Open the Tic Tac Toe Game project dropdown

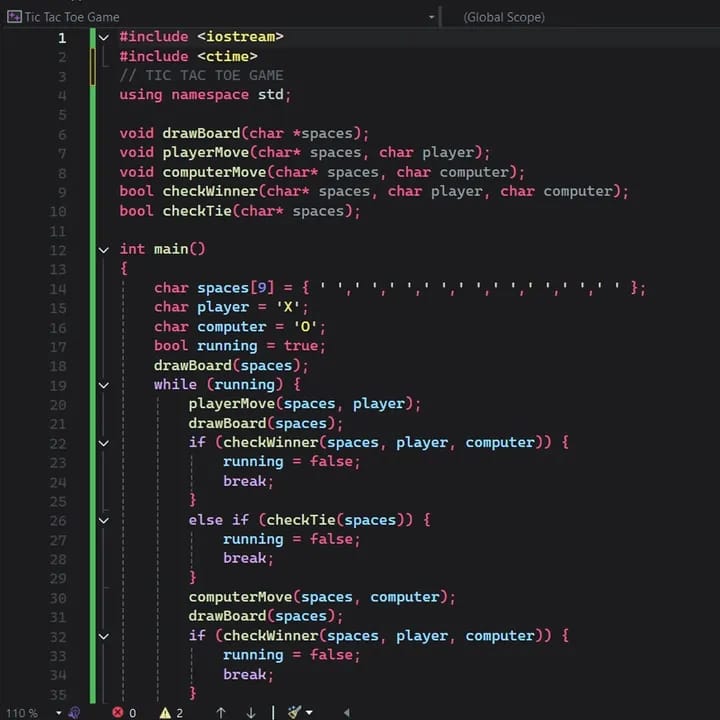coord(431,17)
